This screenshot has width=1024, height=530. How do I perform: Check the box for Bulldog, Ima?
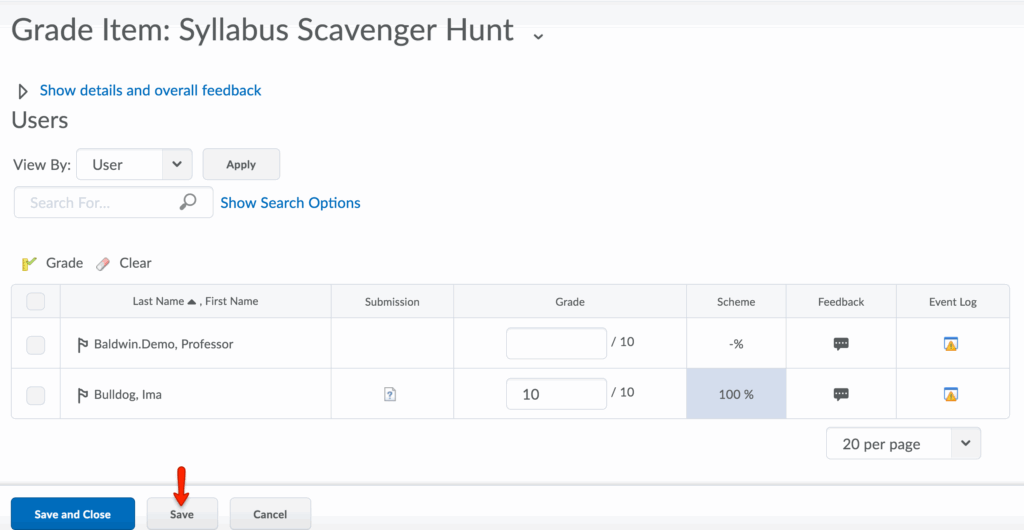35,395
